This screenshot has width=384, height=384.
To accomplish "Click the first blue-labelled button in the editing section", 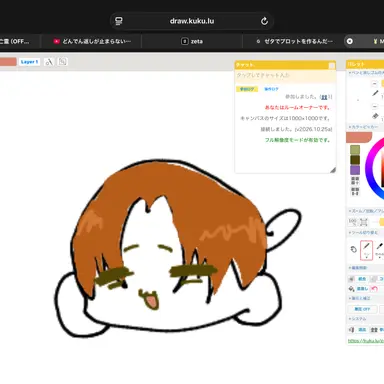I will click(x=359, y=279).
